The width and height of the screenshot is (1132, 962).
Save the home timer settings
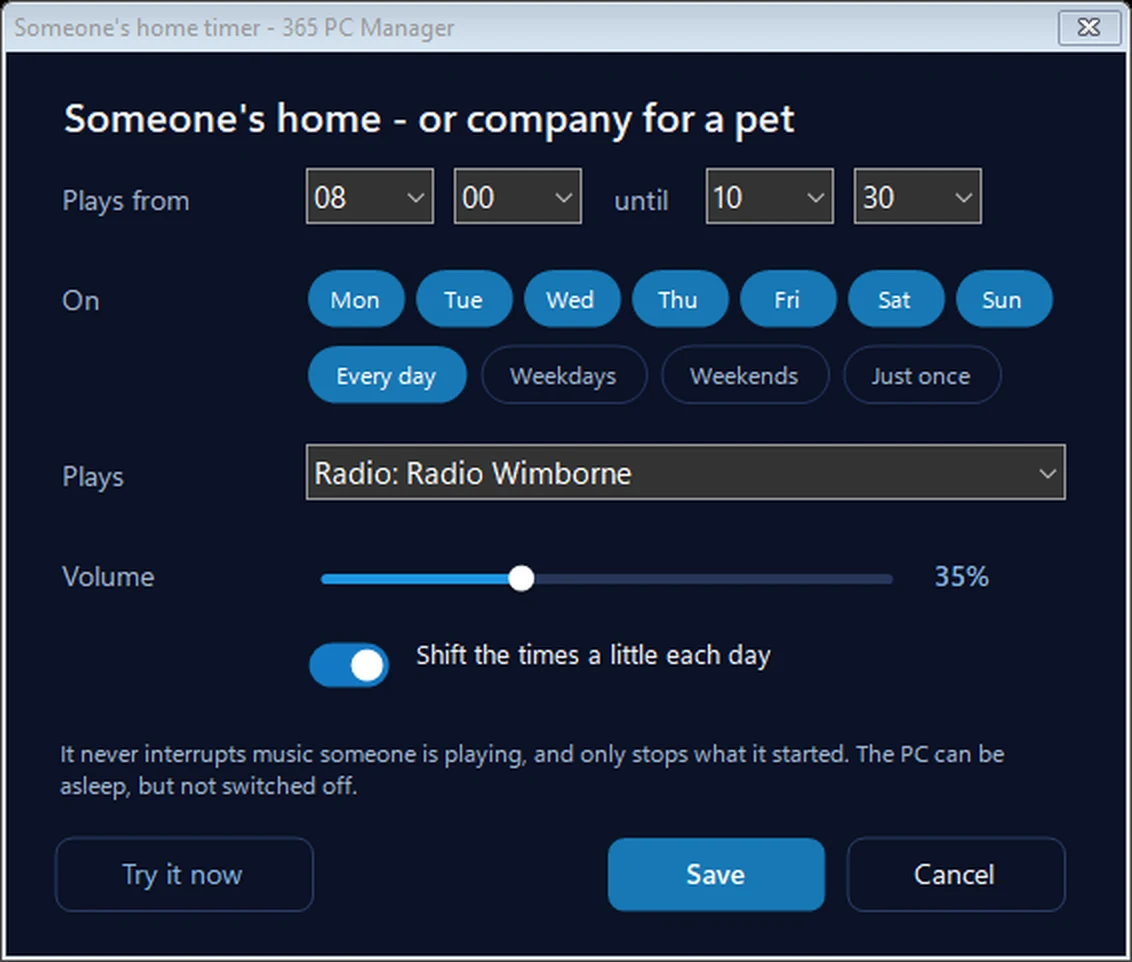[716, 874]
